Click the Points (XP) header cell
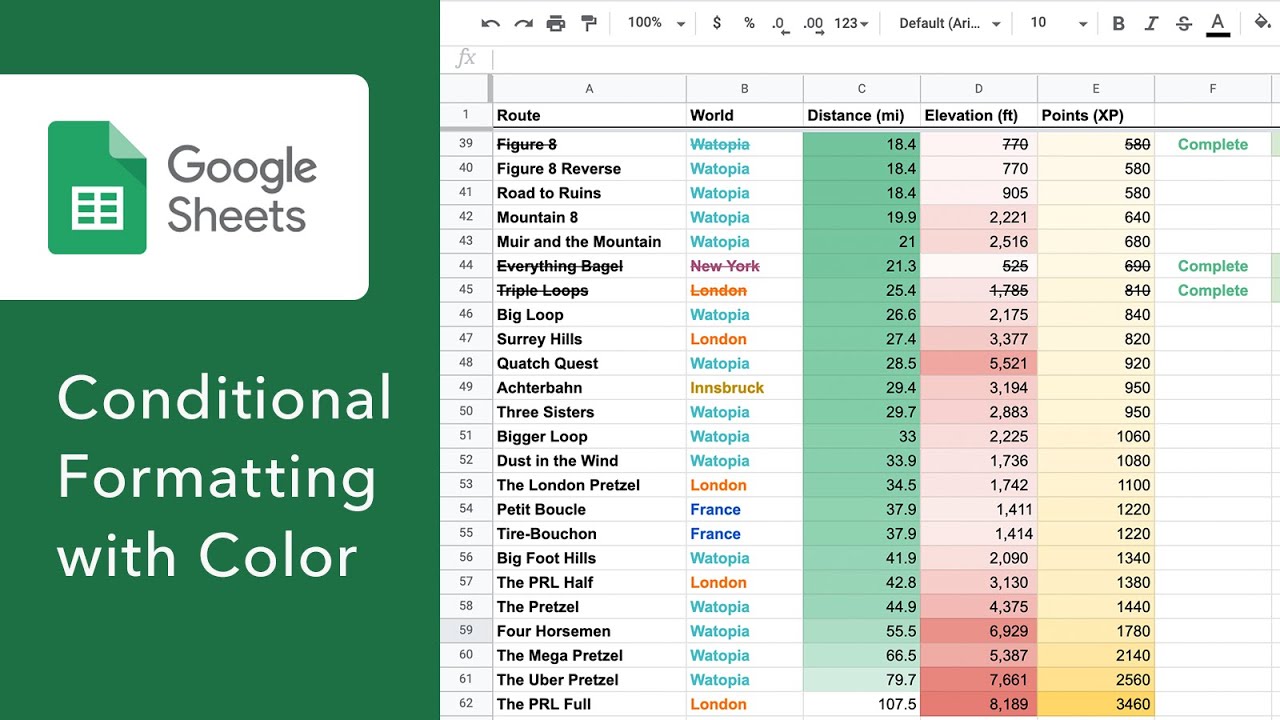Viewport: 1280px width, 720px height. (x=1096, y=115)
